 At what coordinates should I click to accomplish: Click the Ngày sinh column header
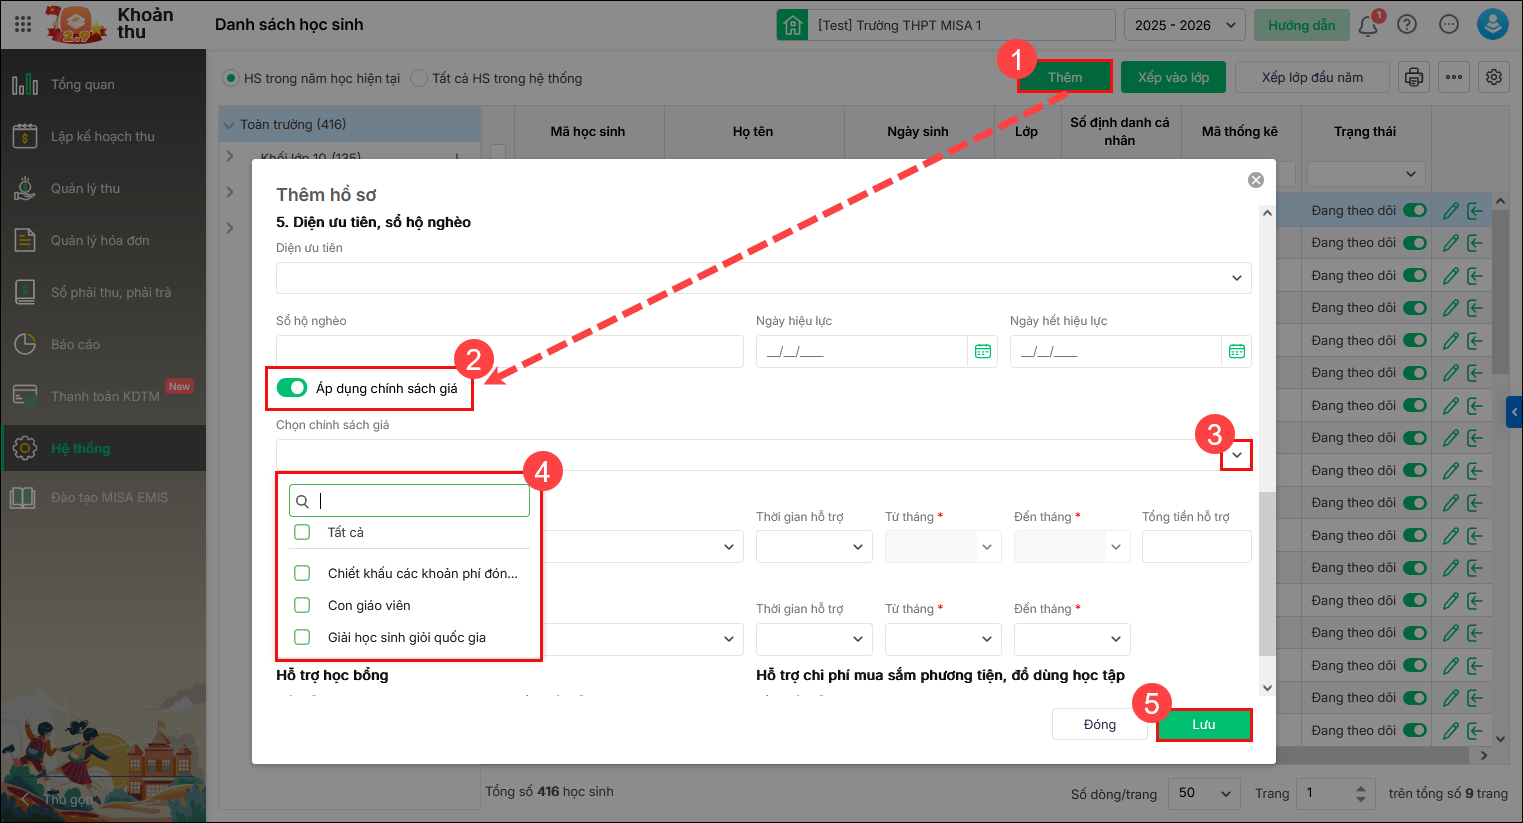click(918, 131)
